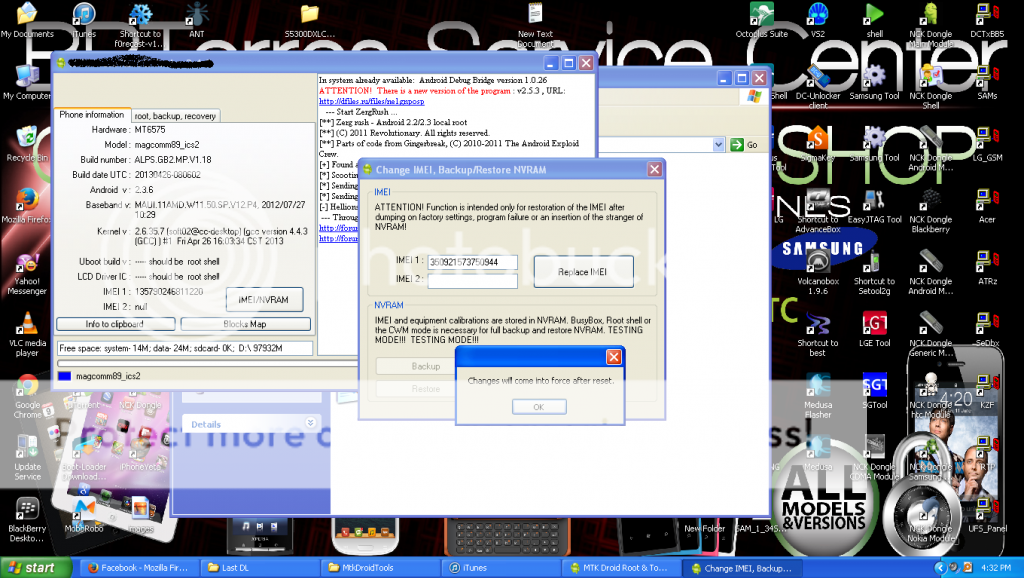This screenshot has height=578, width=1024.
Task: Click the IMEI 2 input field
Action: point(472,282)
